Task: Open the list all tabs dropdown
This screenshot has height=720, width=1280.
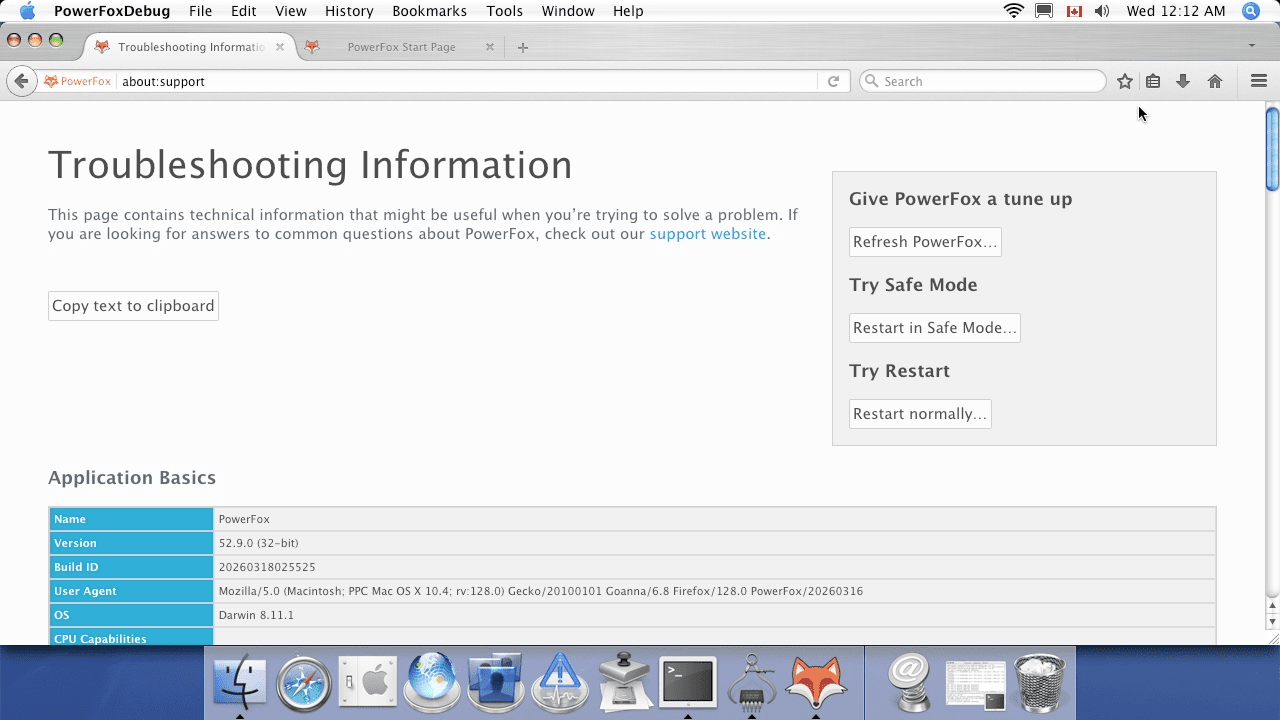Action: [x=1251, y=46]
